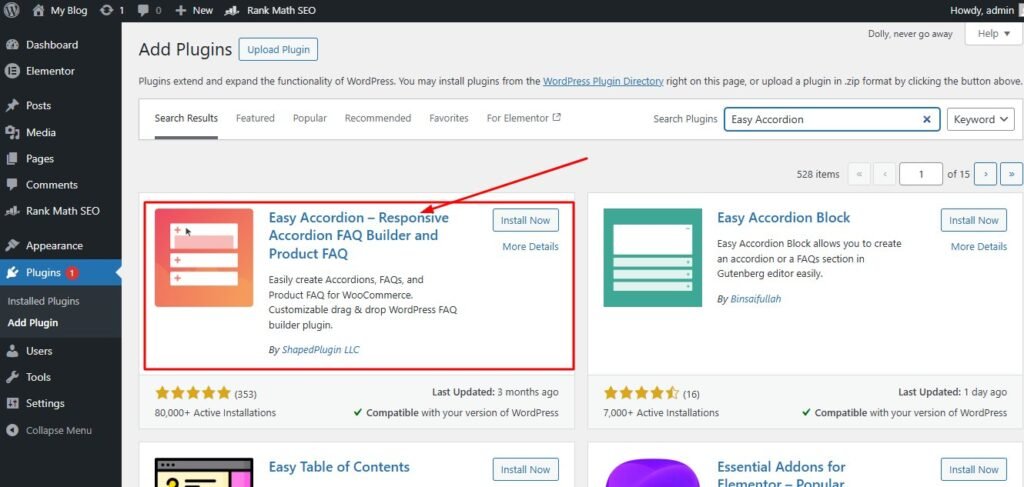The image size is (1024, 487).
Task: Open Users in sidebar
Action: pos(39,351)
